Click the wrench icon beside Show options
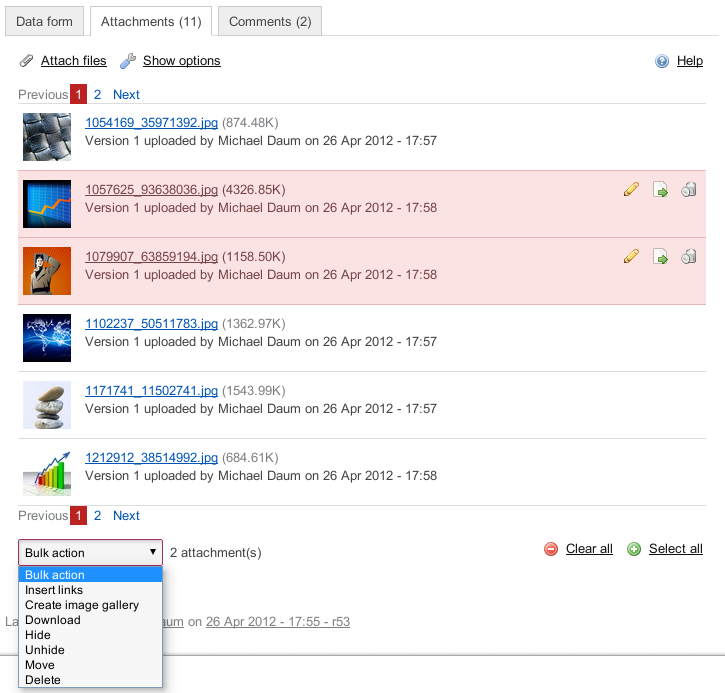The width and height of the screenshot is (725, 693). pyautogui.click(x=128, y=61)
